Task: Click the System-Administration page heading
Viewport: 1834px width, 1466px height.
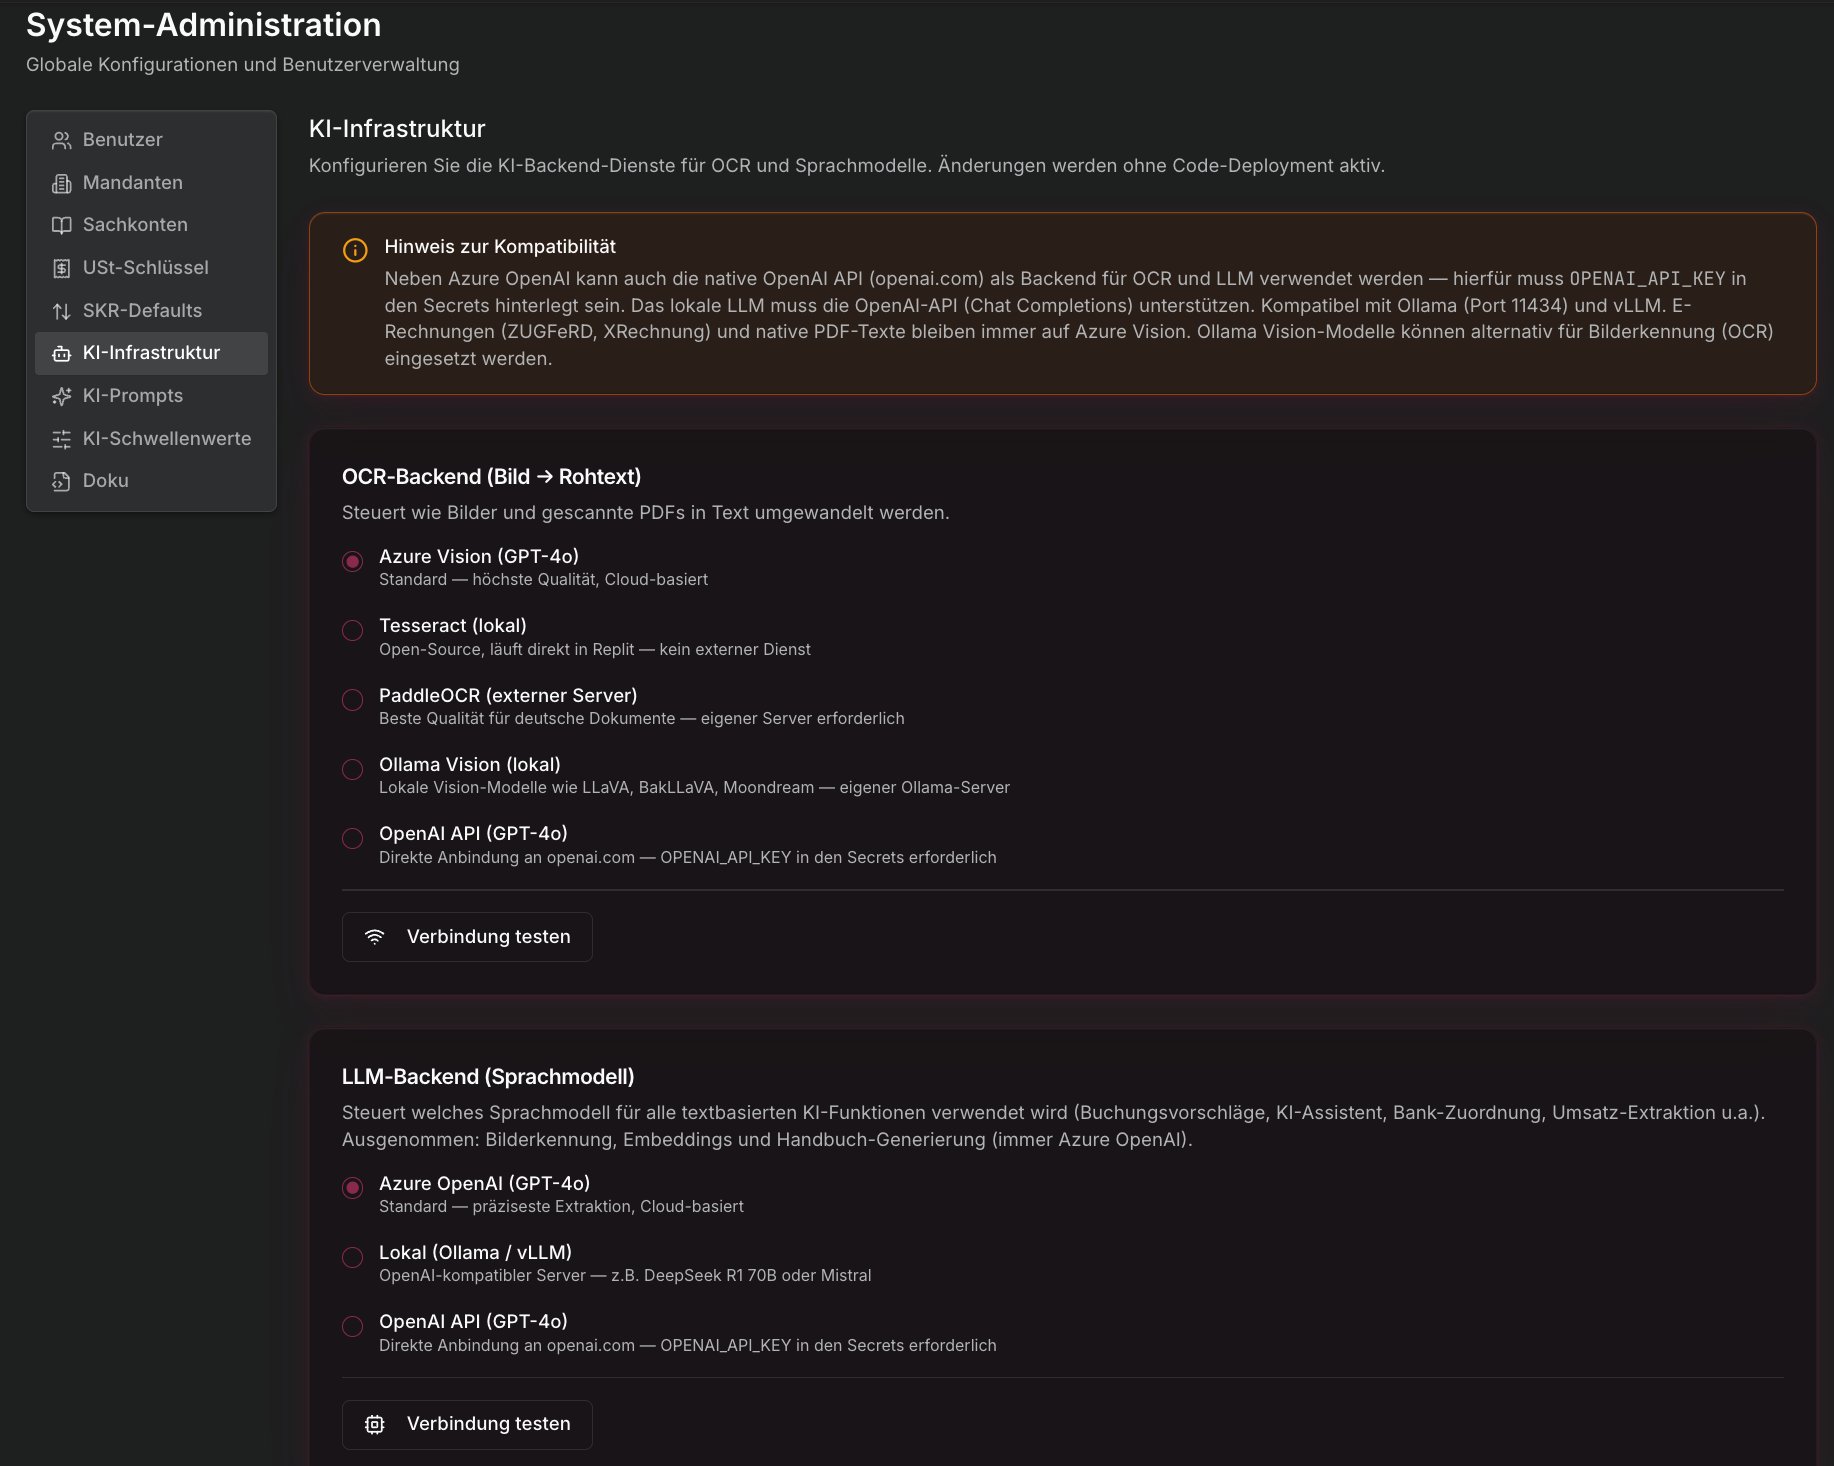Action: pos(203,25)
